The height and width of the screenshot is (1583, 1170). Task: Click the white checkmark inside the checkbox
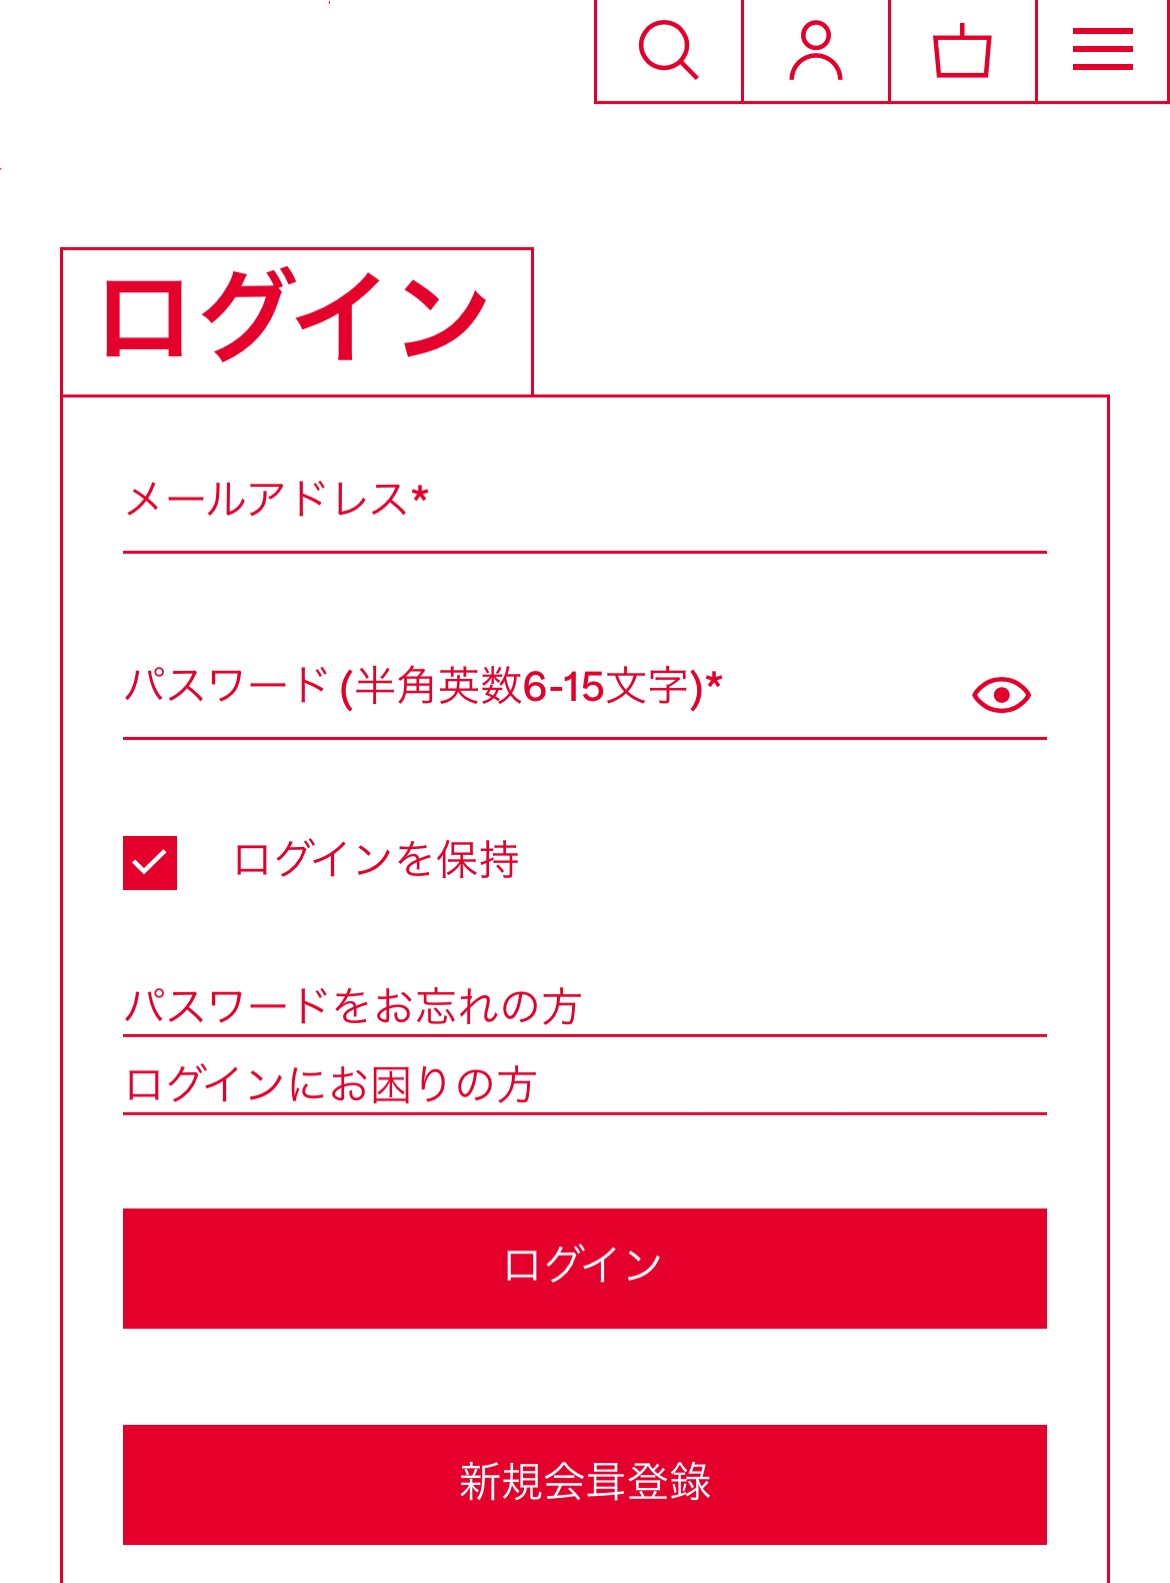click(149, 861)
